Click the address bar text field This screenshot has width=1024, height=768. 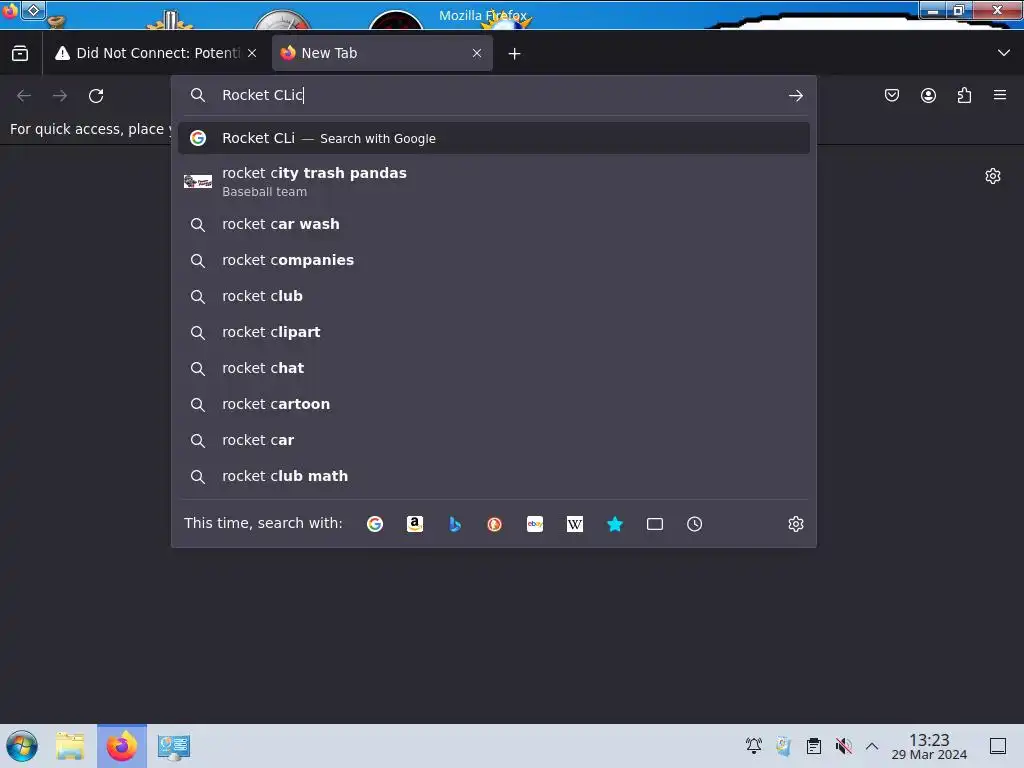point(496,95)
